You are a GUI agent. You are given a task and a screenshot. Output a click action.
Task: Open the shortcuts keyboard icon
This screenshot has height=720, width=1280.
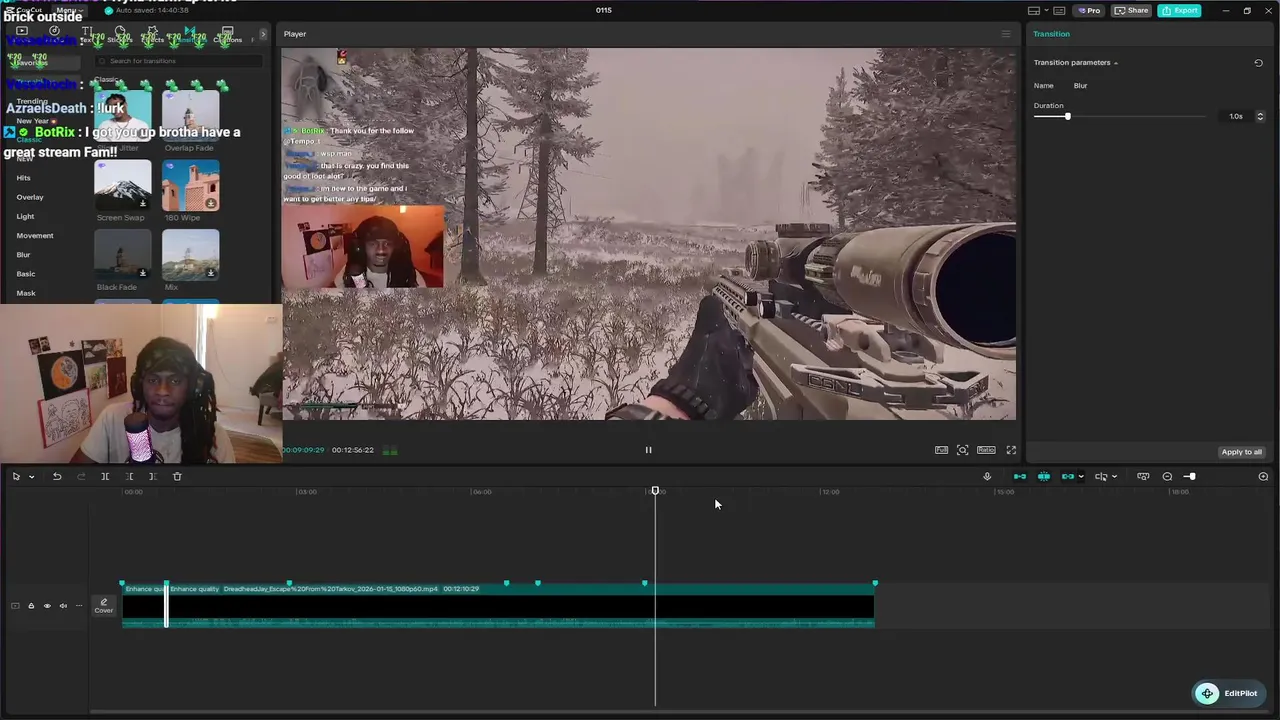coord(1059,10)
